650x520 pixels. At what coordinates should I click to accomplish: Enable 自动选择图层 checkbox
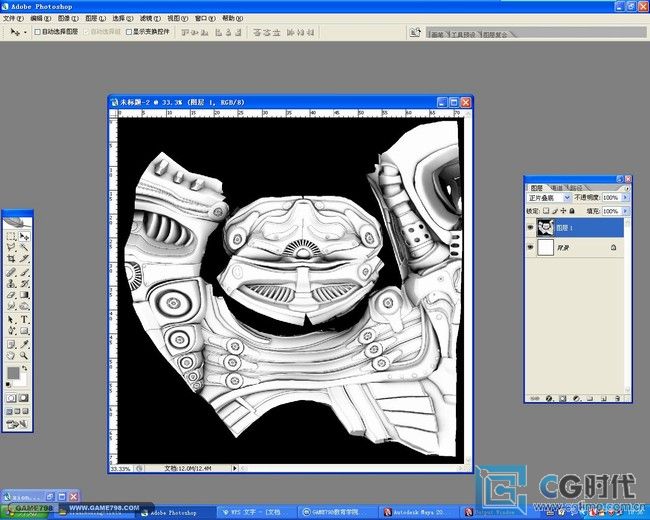37,32
